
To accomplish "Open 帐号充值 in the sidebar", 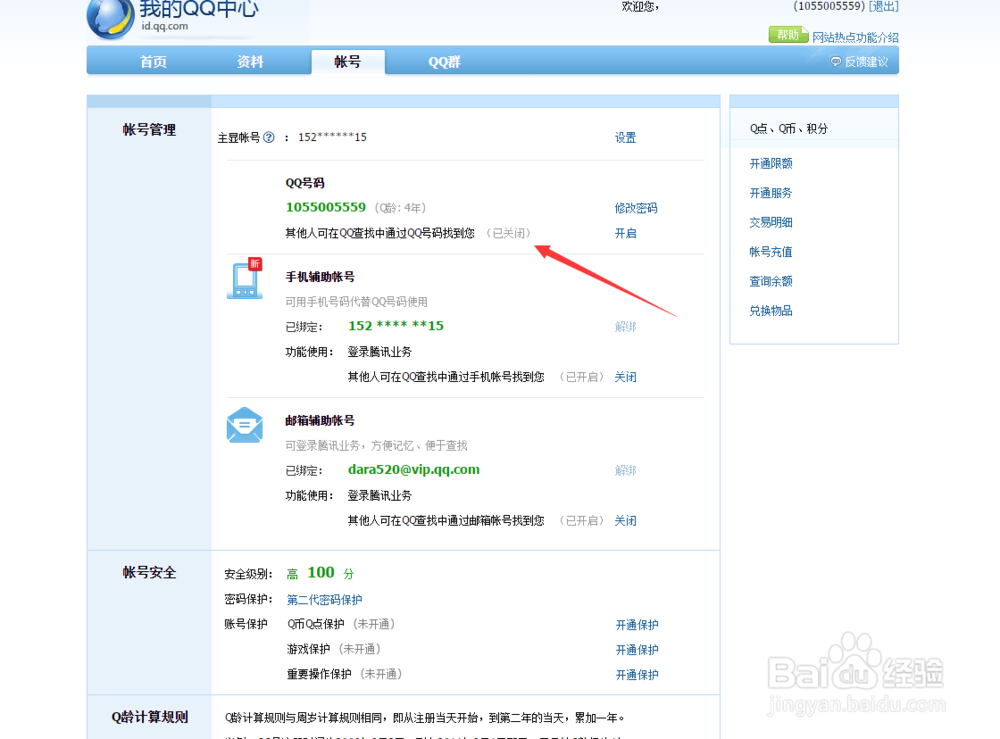I will tap(770, 252).
